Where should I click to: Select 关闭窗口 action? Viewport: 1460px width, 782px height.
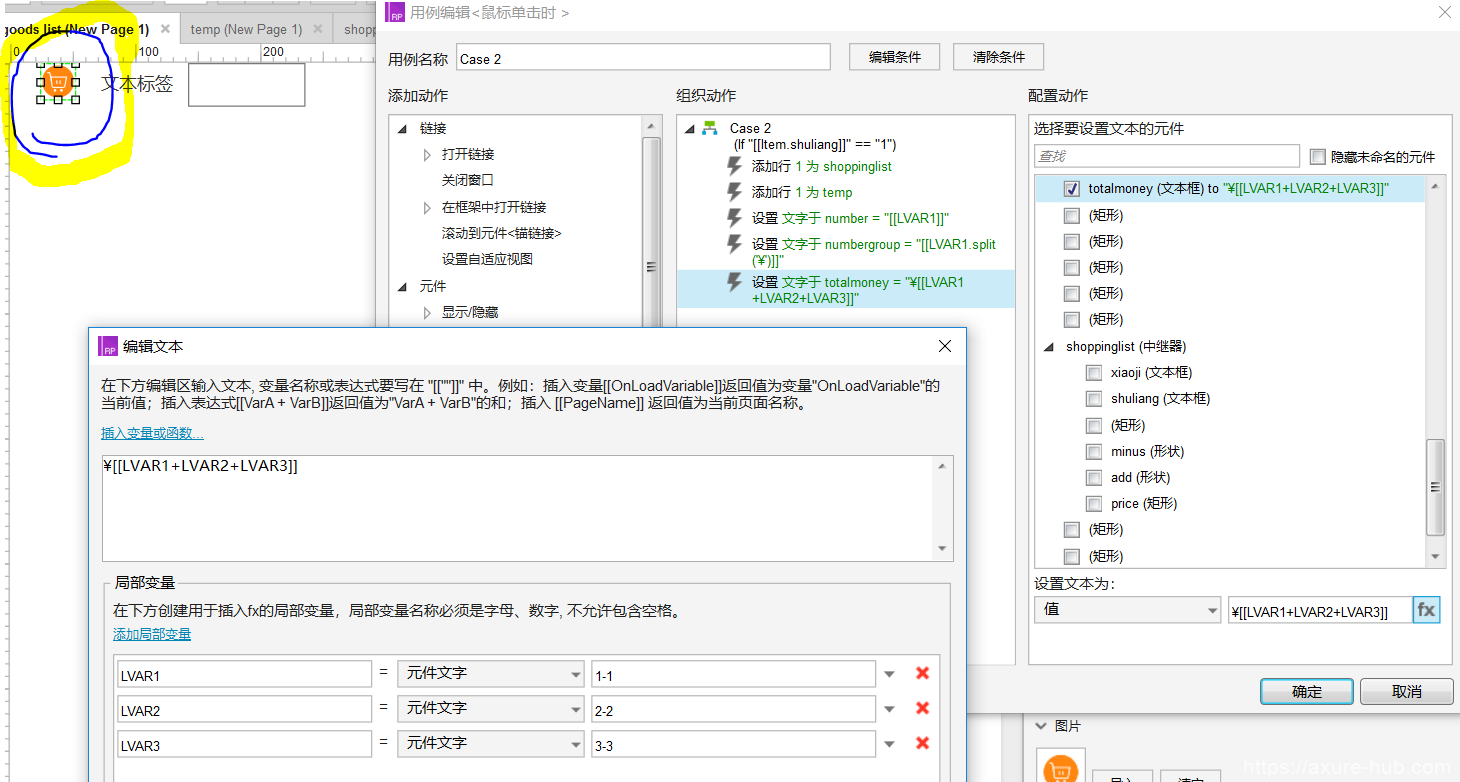tap(468, 181)
